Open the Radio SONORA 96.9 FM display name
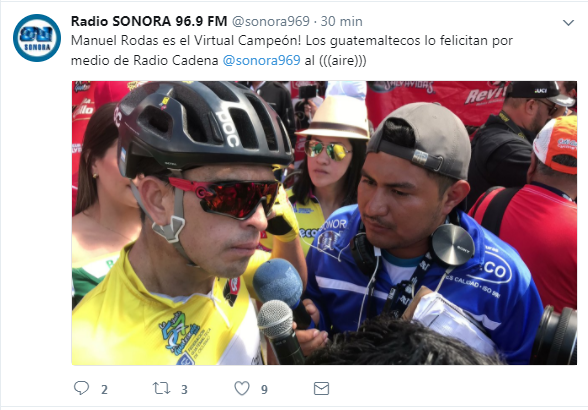The image size is (588, 410). (x=149, y=21)
